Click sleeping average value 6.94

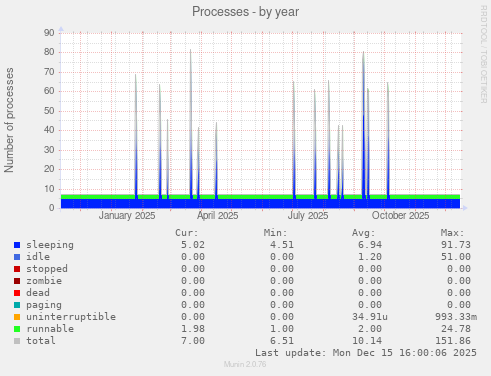click(x=370, y=245)
